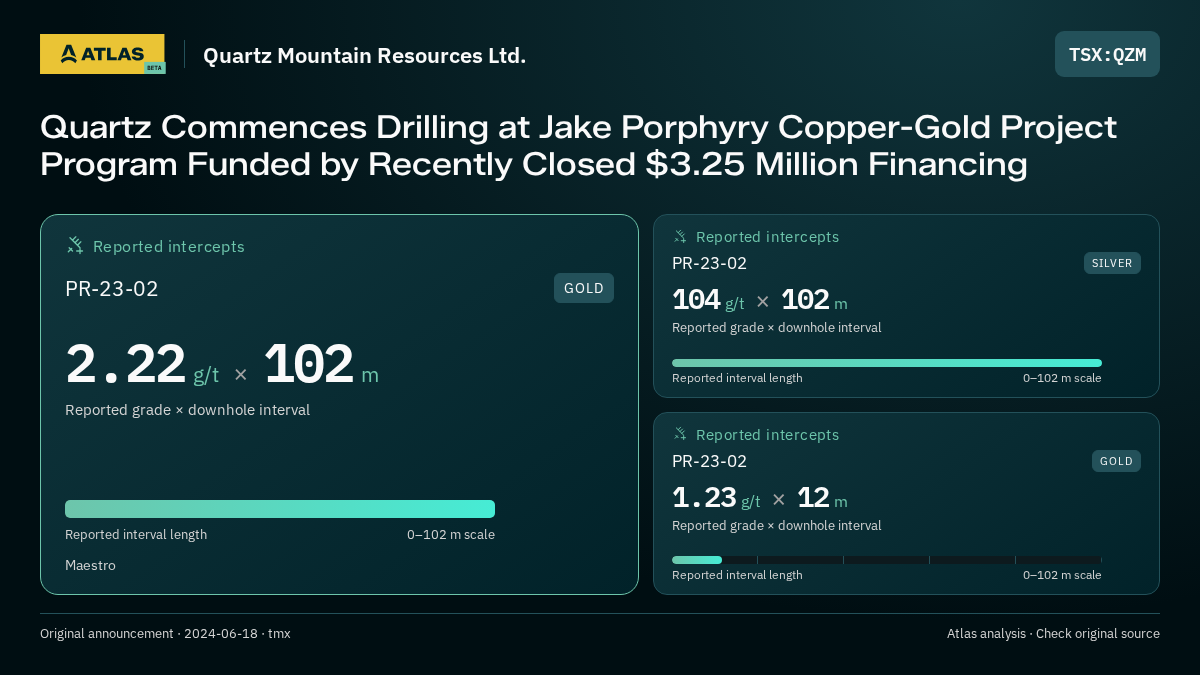Click 'Reported intercepts' heading in large card
Screen dimensions: 1200x675
[x=169, y=246]
